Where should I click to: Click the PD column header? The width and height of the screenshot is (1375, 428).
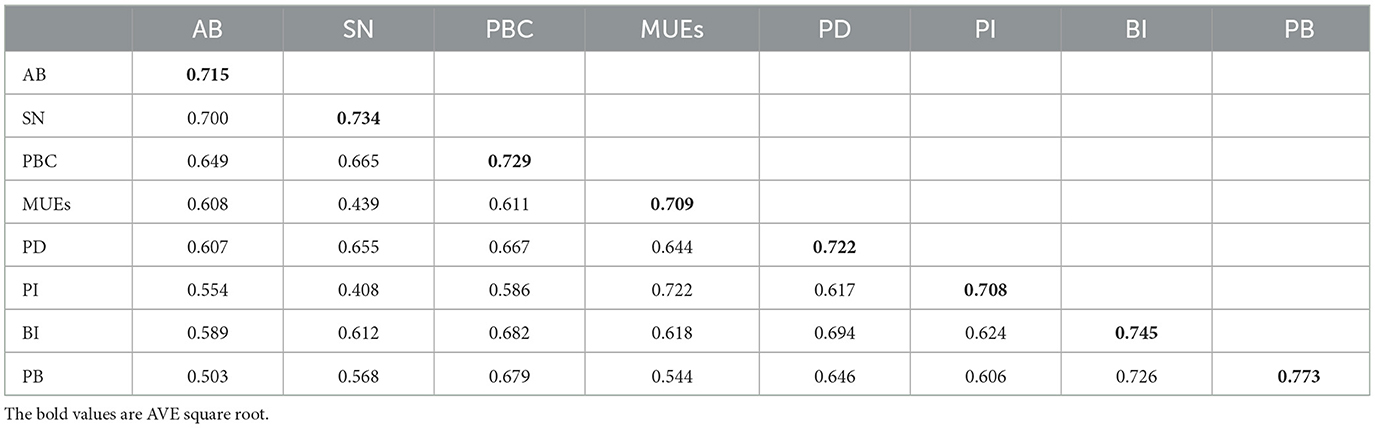[834, 29]
